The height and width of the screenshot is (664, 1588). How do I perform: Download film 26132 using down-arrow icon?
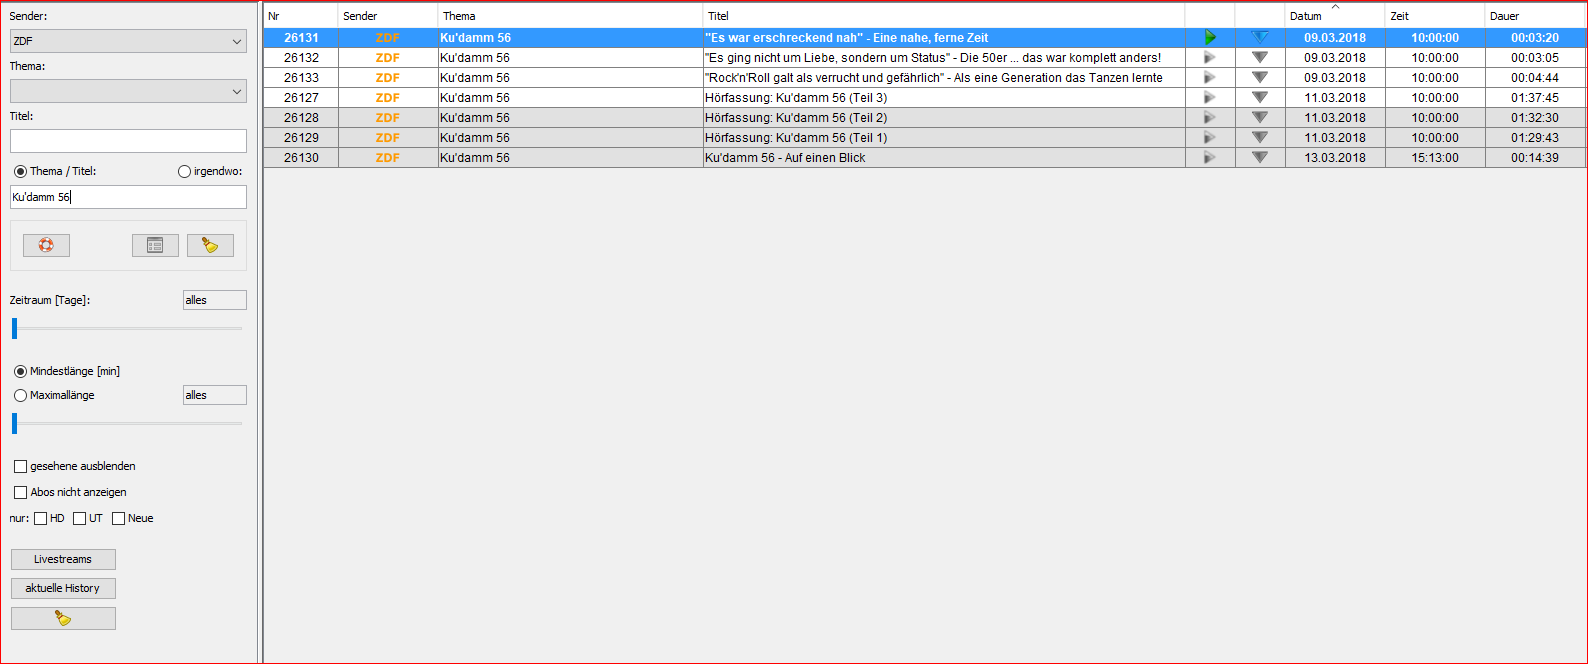pyautogui.click(x=1260, y=58)
